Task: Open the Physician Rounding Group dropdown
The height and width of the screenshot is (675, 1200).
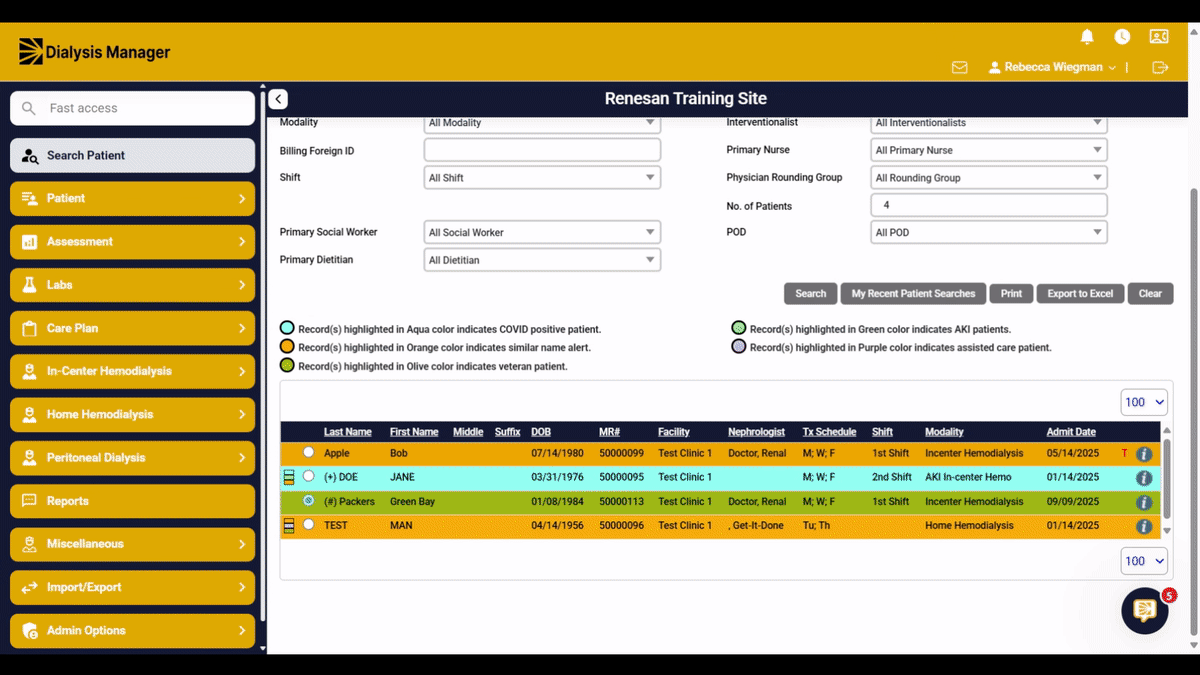Action: pyautogui.click(x=989, y=178)
